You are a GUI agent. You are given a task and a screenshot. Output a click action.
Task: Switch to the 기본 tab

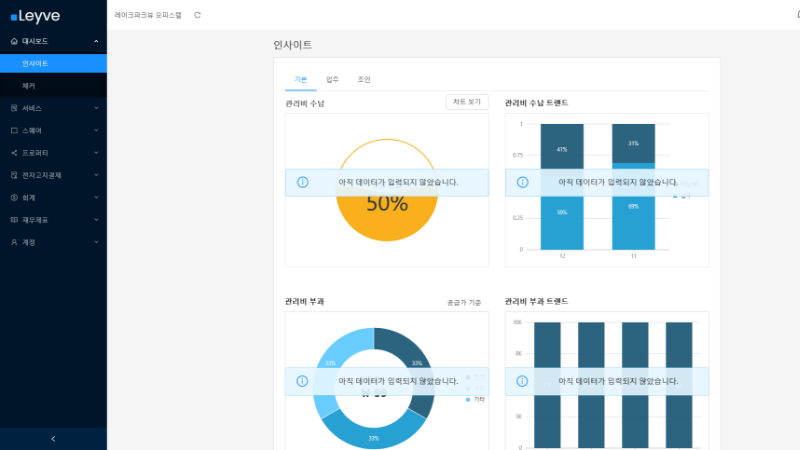click(x=301, y=80)
